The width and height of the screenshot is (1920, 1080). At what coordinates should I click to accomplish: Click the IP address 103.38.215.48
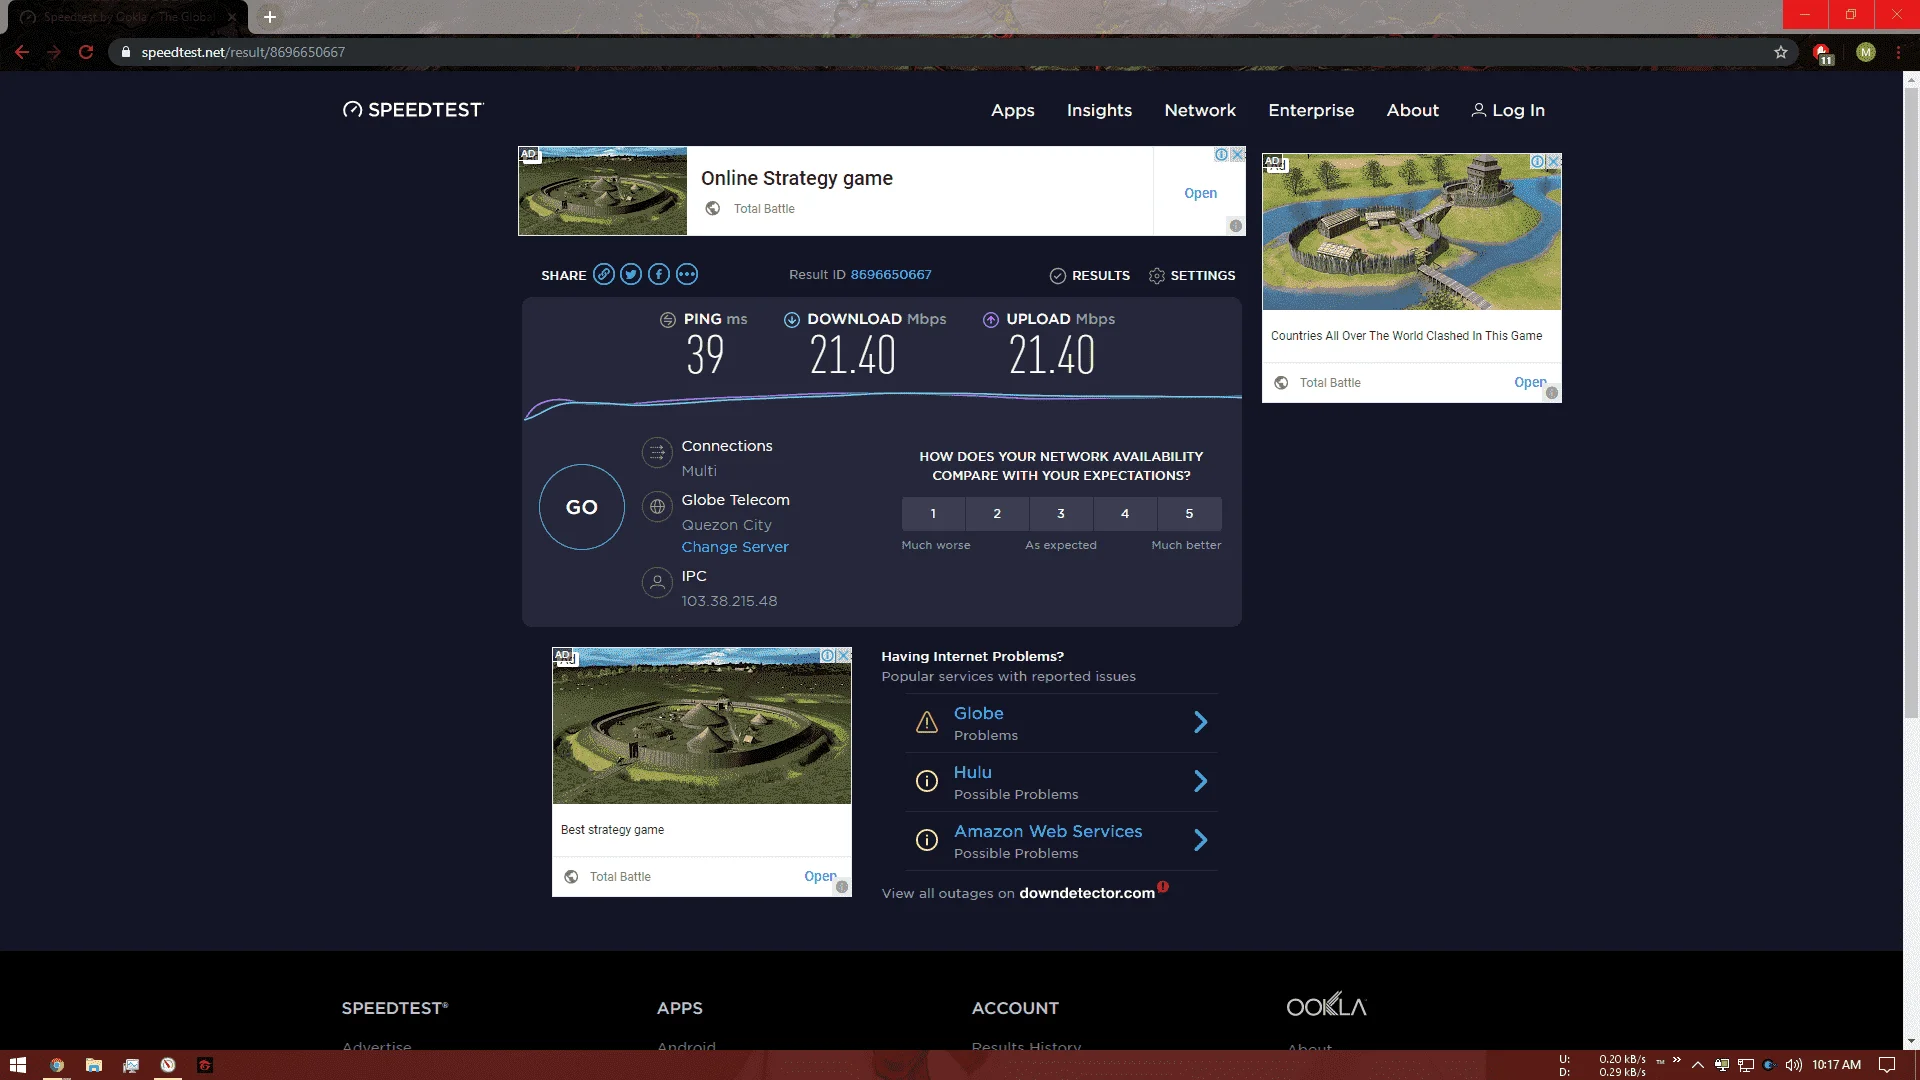pyautogui.click(x=729, y=601)
